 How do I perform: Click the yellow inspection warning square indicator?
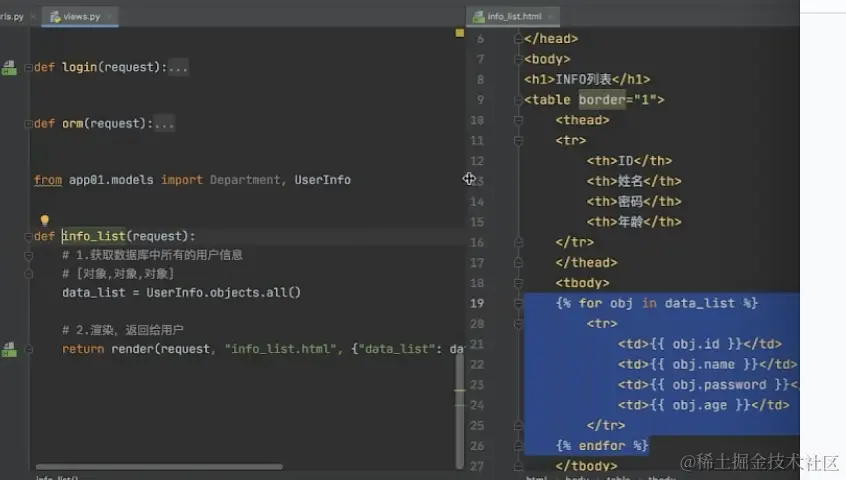tap(460, 33)
